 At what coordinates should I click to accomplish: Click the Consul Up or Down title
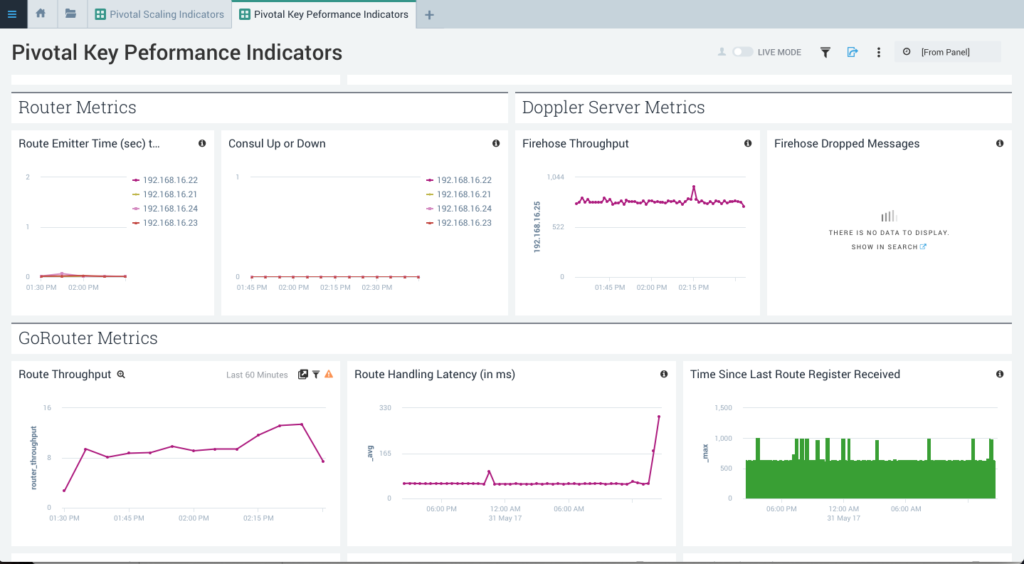click(277, 144)
